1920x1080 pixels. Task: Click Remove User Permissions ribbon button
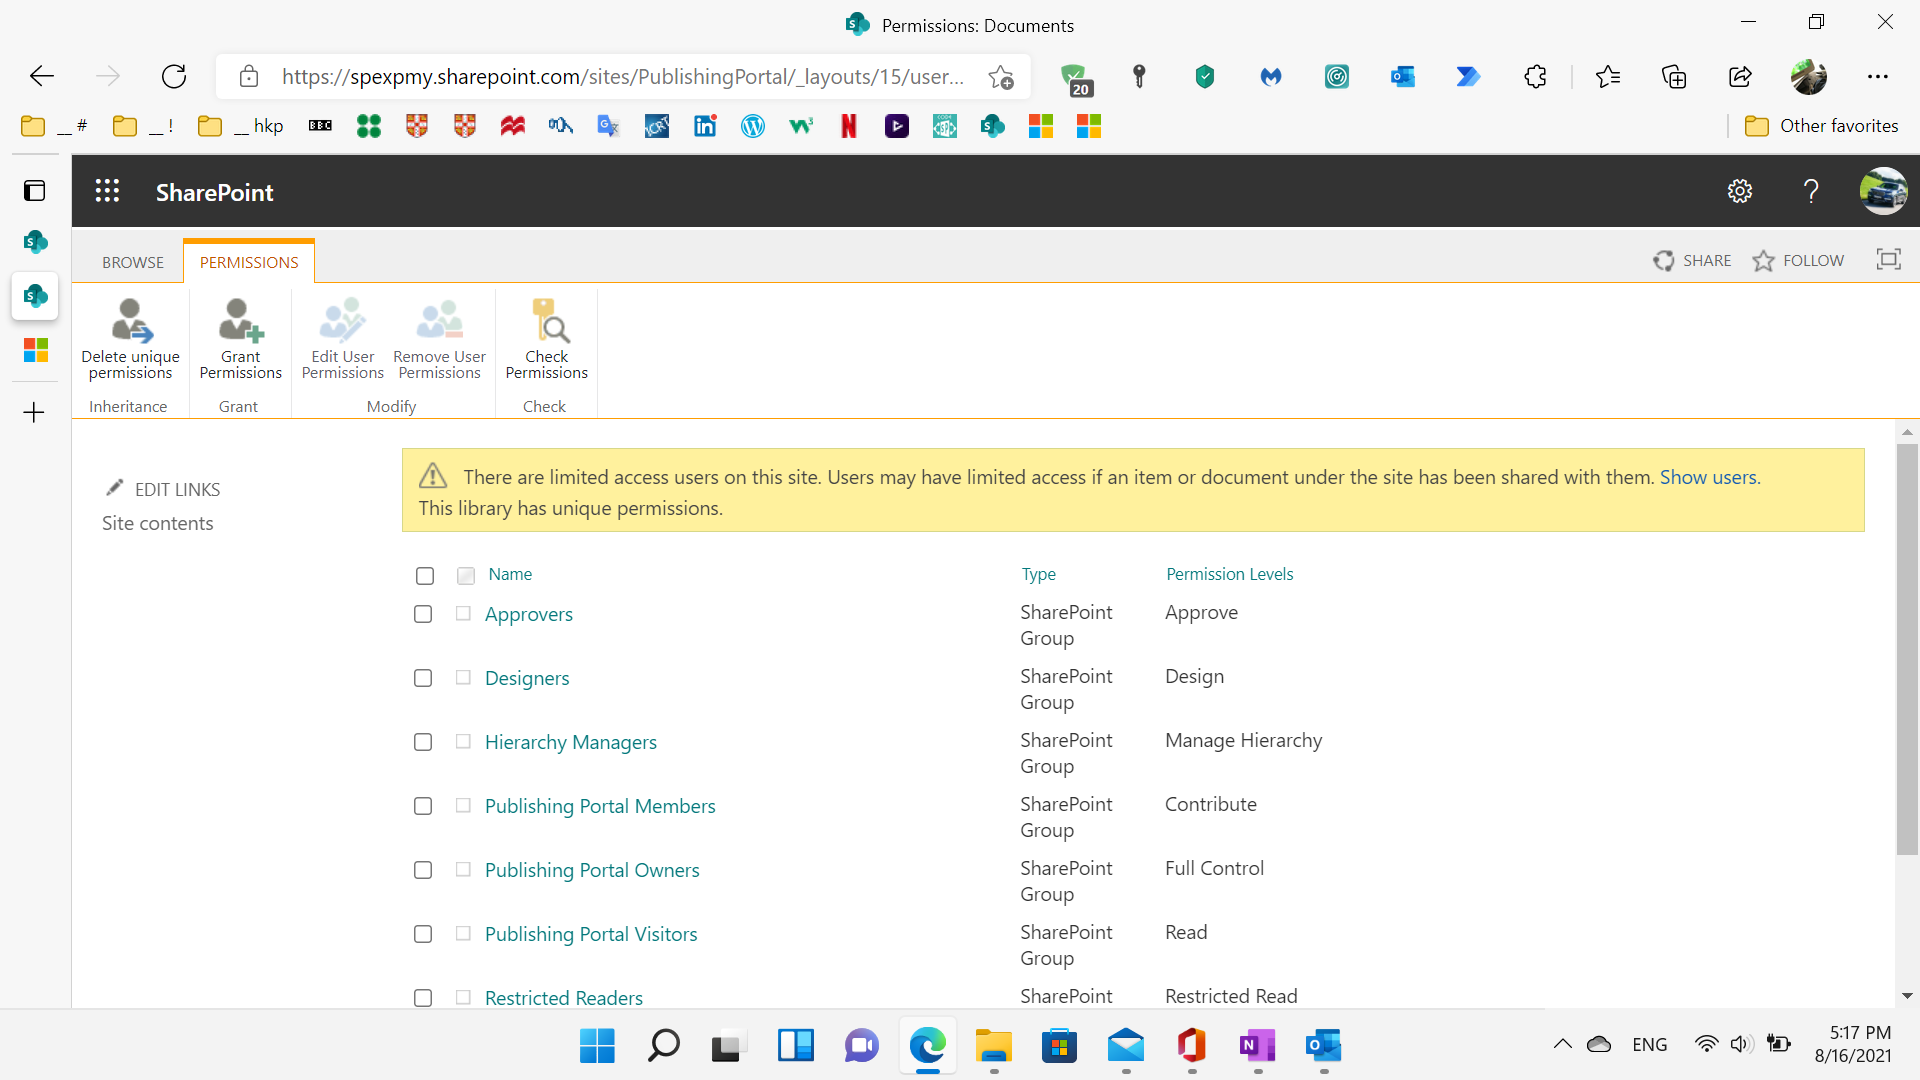439,339
